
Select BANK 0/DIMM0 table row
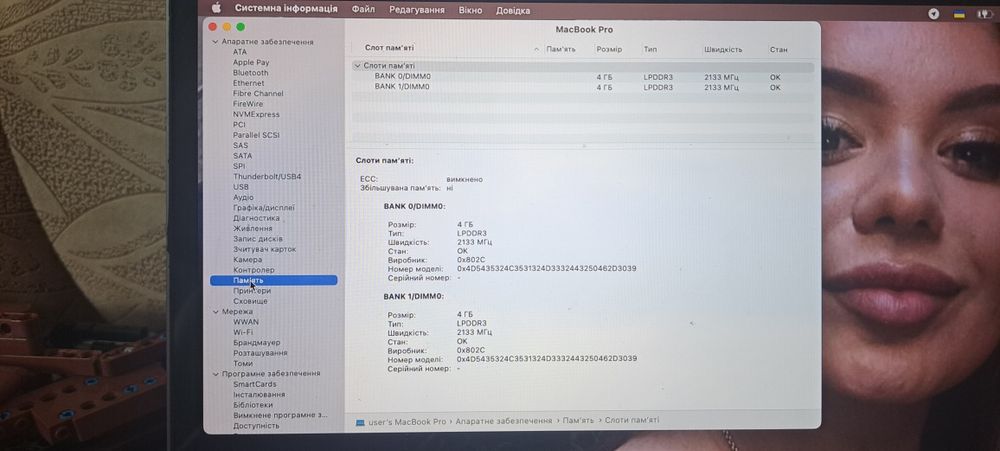coord(583,77)
